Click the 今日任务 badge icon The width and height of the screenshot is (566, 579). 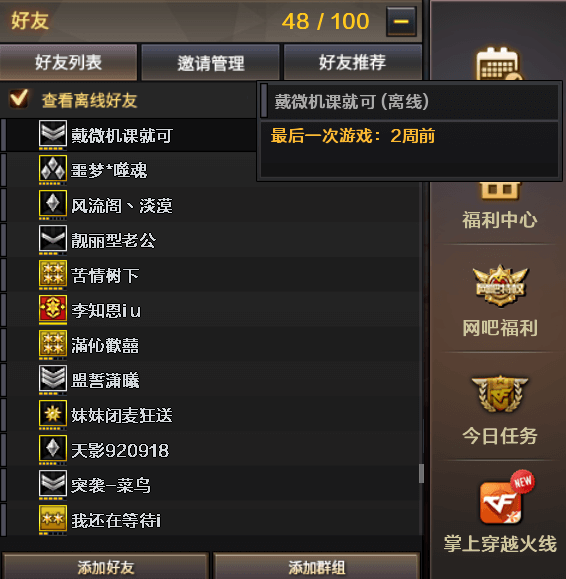tap(500, 394)
